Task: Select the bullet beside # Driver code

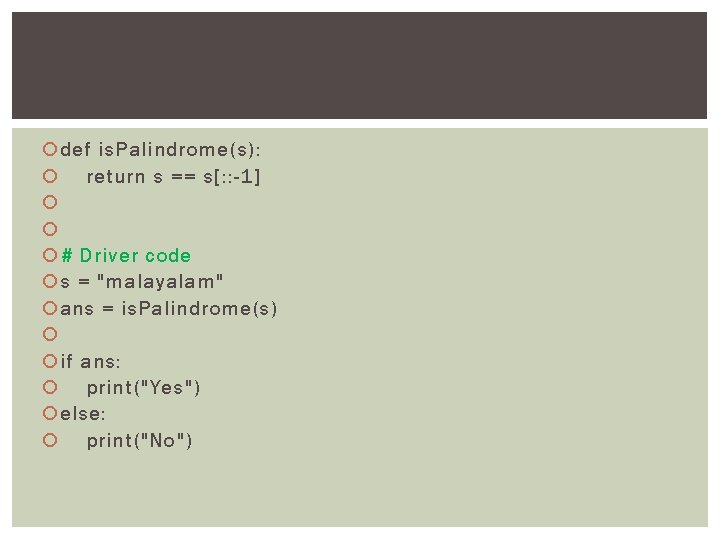Action: click(x=50, y=255)
